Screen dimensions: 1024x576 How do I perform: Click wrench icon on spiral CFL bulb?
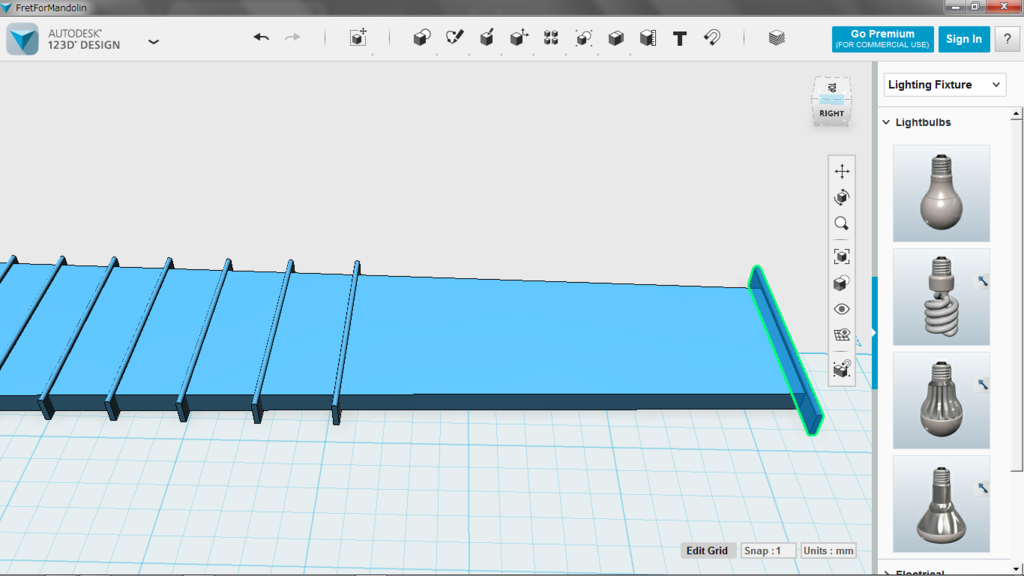click(x=982, y=281)
